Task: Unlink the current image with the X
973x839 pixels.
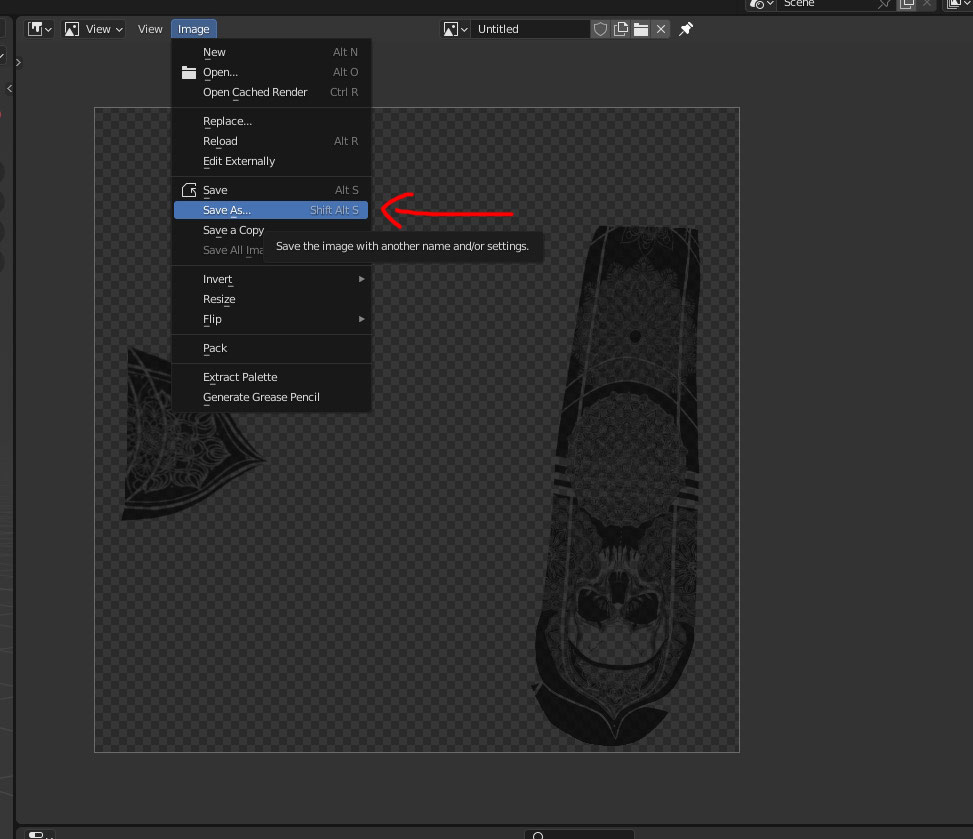Action: [x=660, y=29]
